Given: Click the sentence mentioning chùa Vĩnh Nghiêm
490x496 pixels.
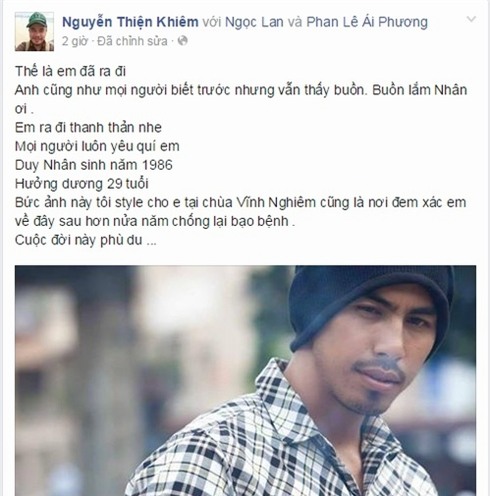Looking at the screenshot, I should pyautogui.click(x=240, y=202).
